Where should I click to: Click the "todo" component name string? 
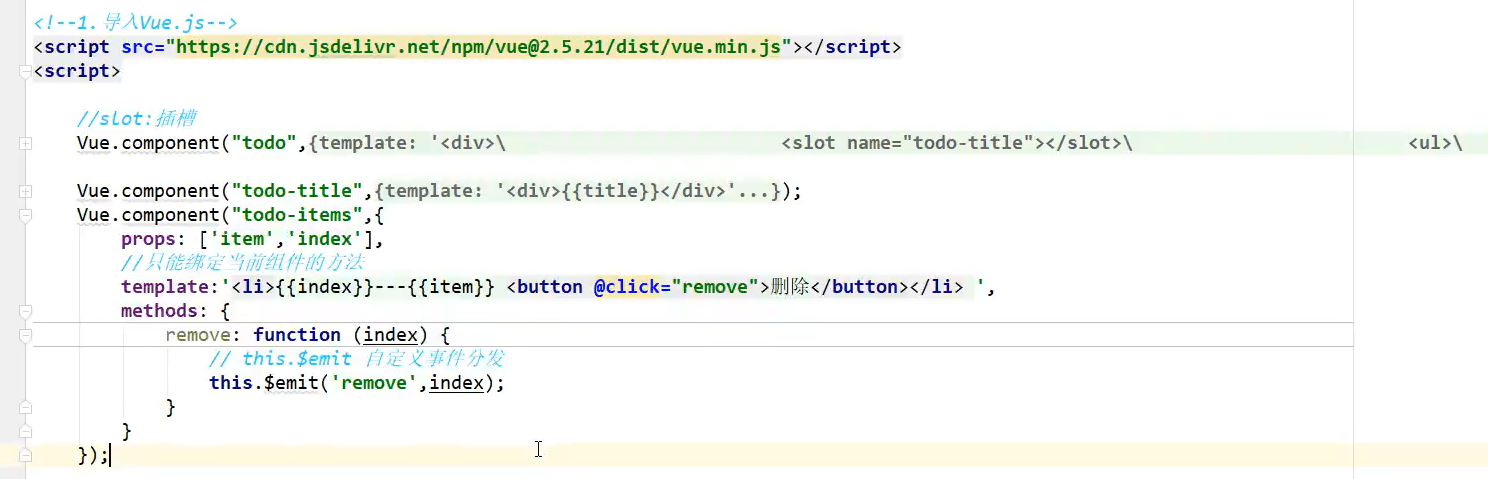265,143
